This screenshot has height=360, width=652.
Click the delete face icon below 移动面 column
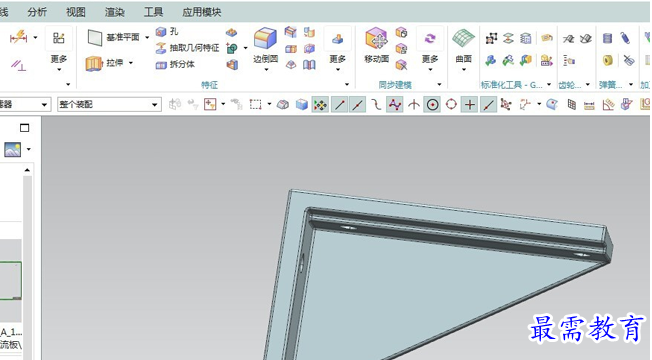(401, 64)
